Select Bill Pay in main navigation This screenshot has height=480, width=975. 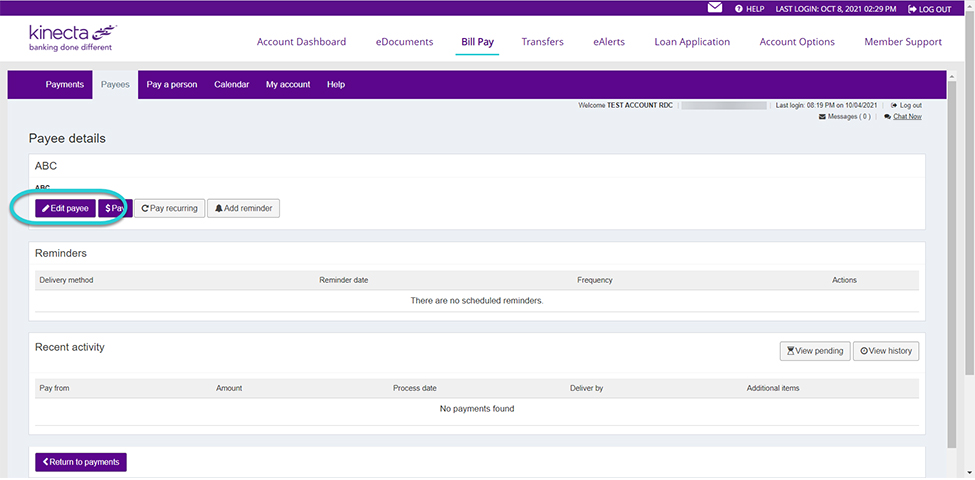(478, 42)
